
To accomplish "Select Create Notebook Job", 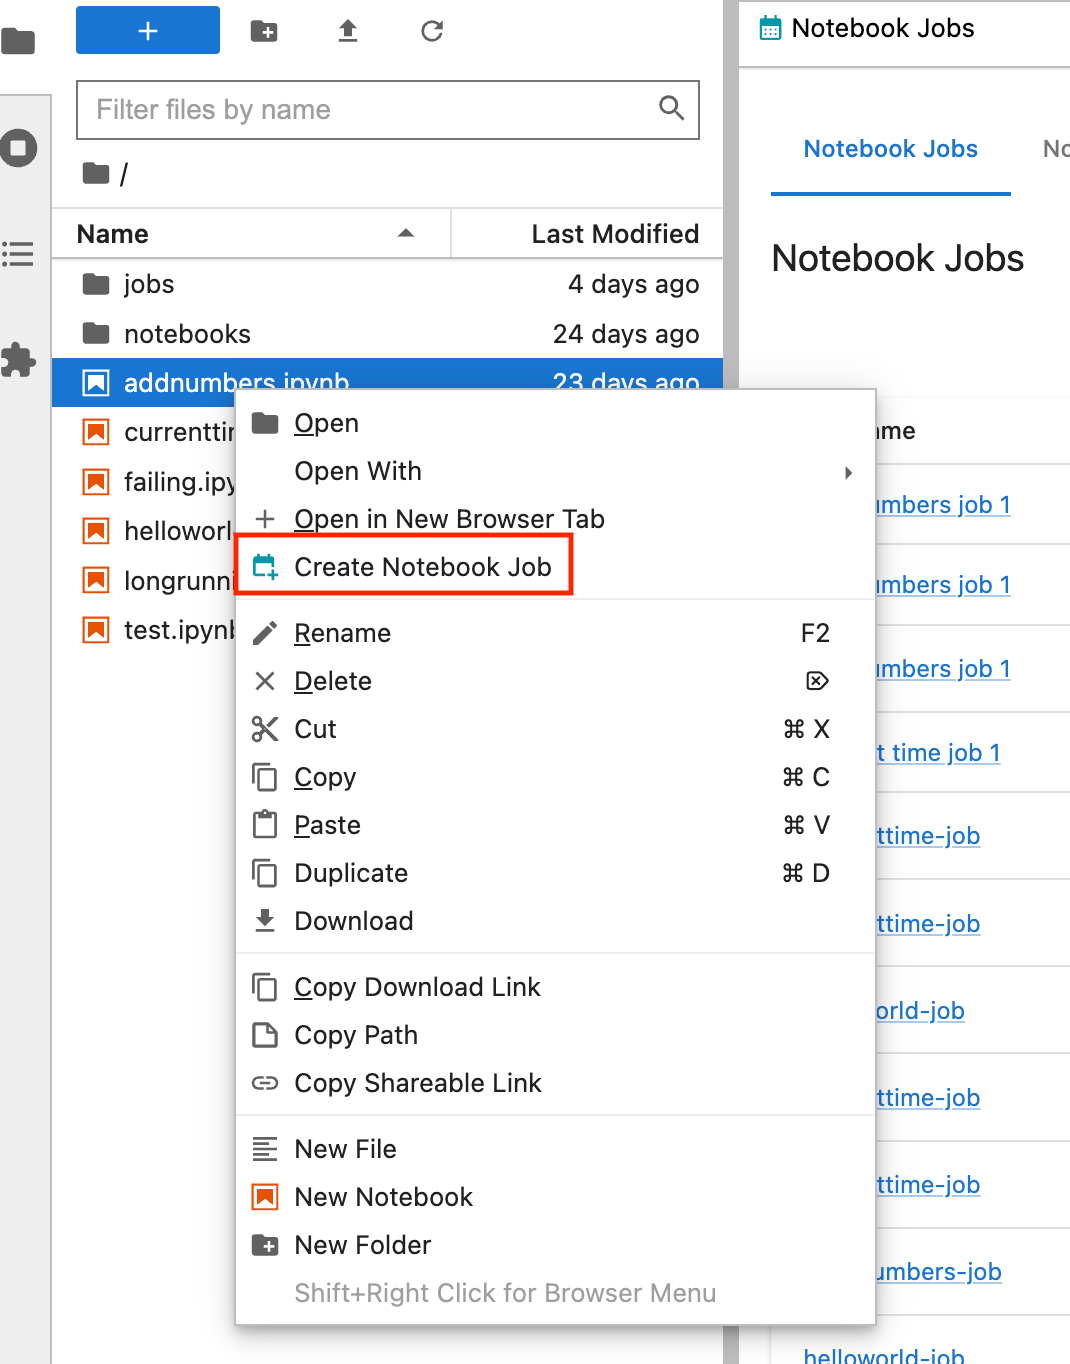I will 422,566.
